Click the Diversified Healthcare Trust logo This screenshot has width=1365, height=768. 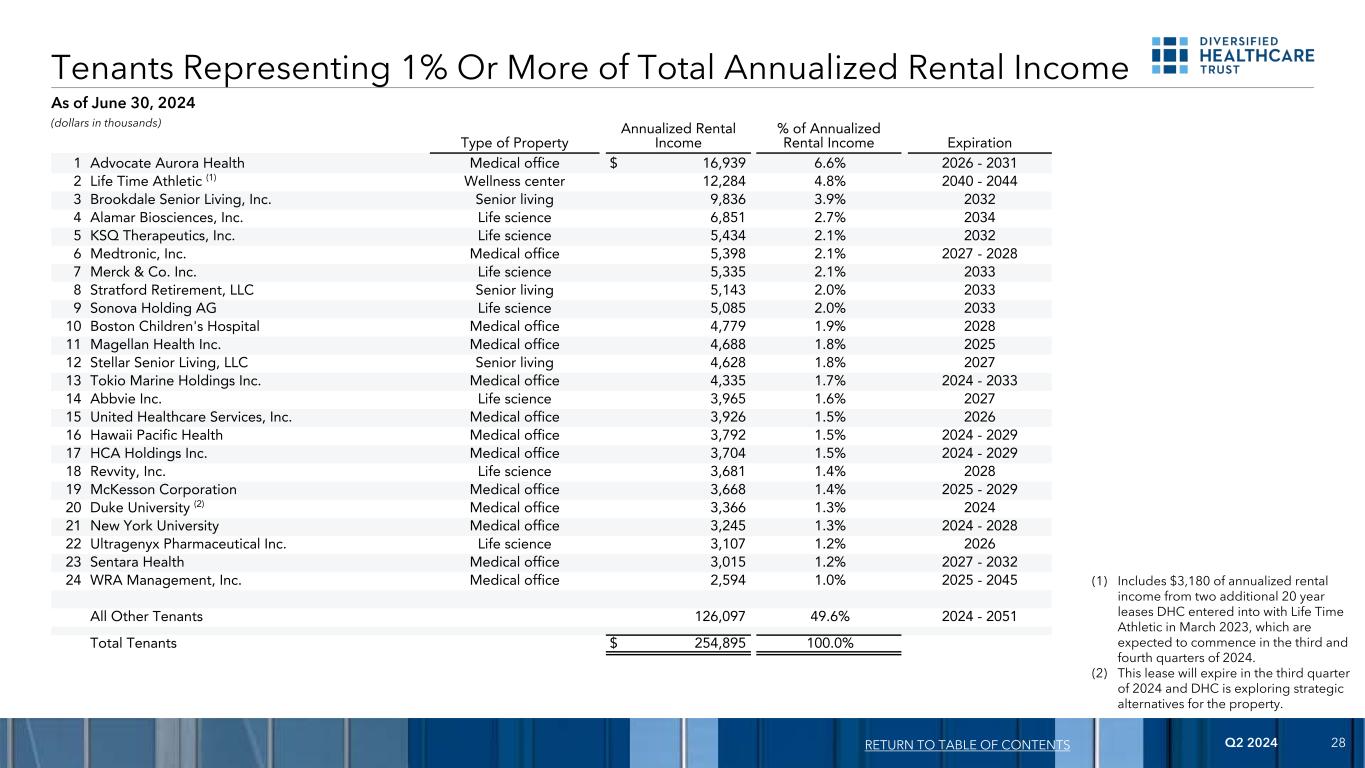pyautogui.click(x=1232, y=55)
